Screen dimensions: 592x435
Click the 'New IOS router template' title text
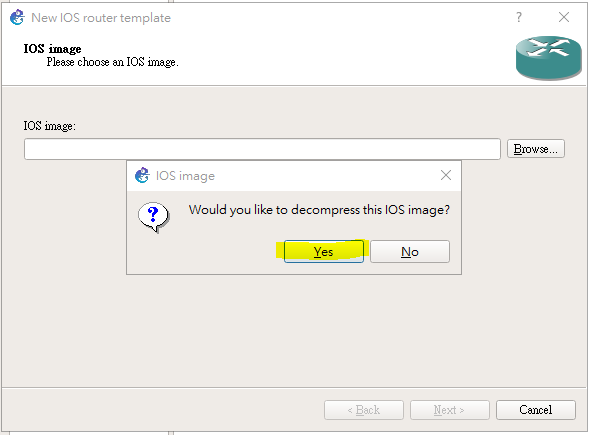(101, 18)
